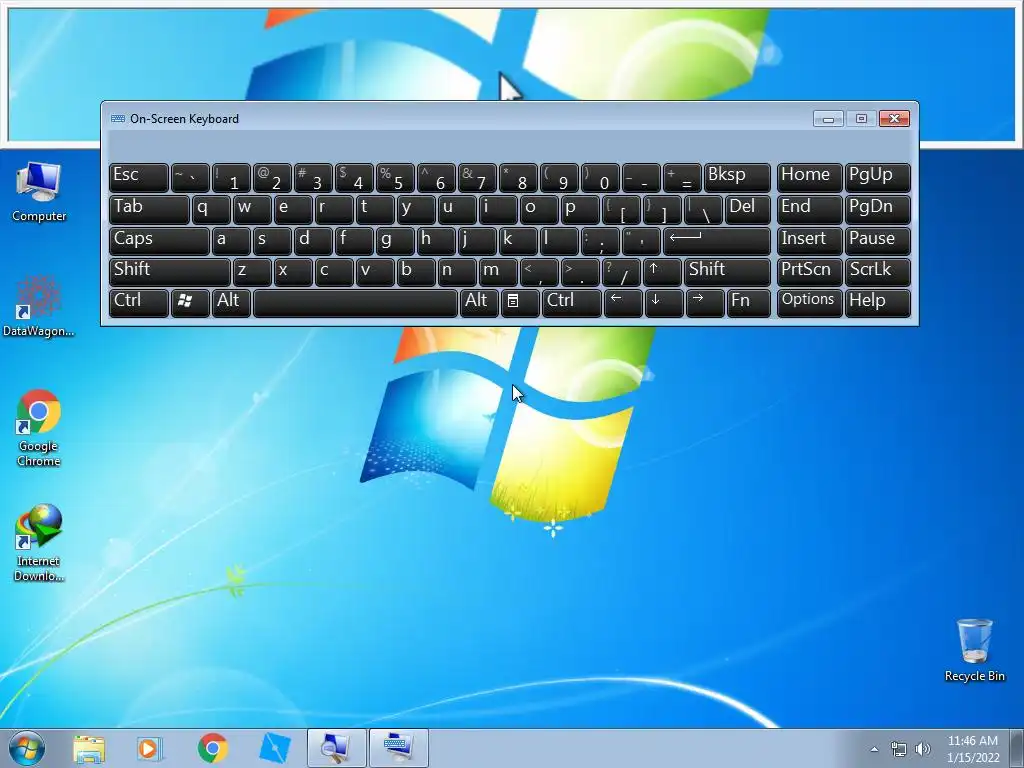Click the z key
Viewport: 1024px width, 768px height.
(x=252, y=272)
